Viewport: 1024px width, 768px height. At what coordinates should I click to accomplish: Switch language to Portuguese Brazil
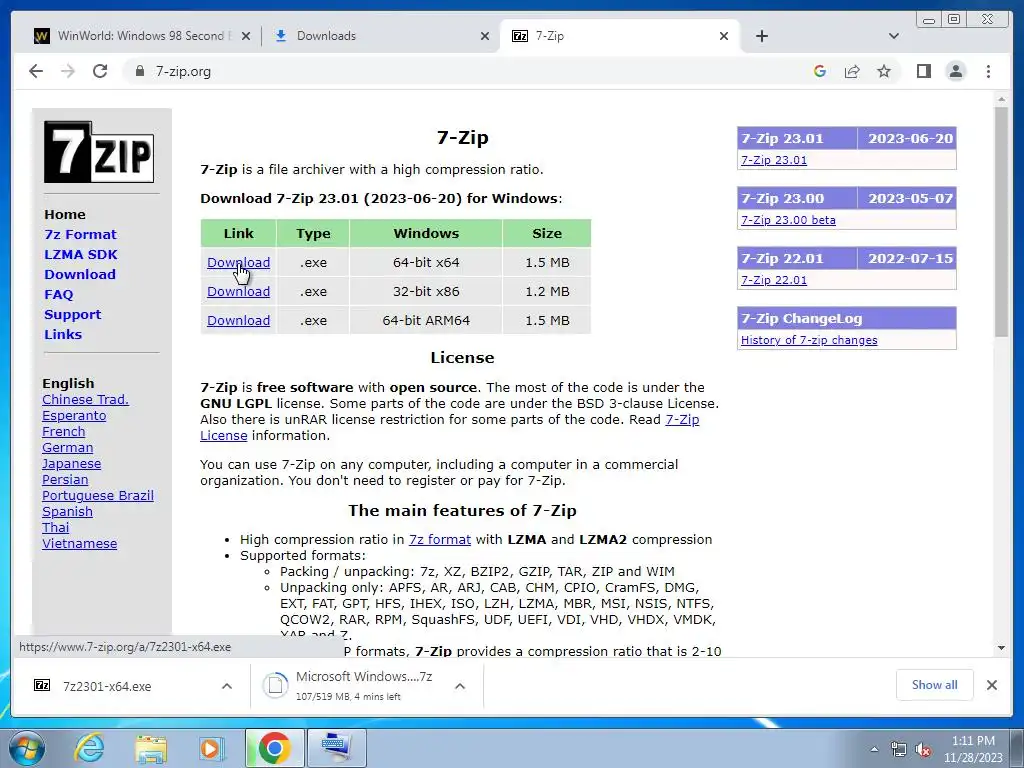pyautogui.click(x=98, y=496)
